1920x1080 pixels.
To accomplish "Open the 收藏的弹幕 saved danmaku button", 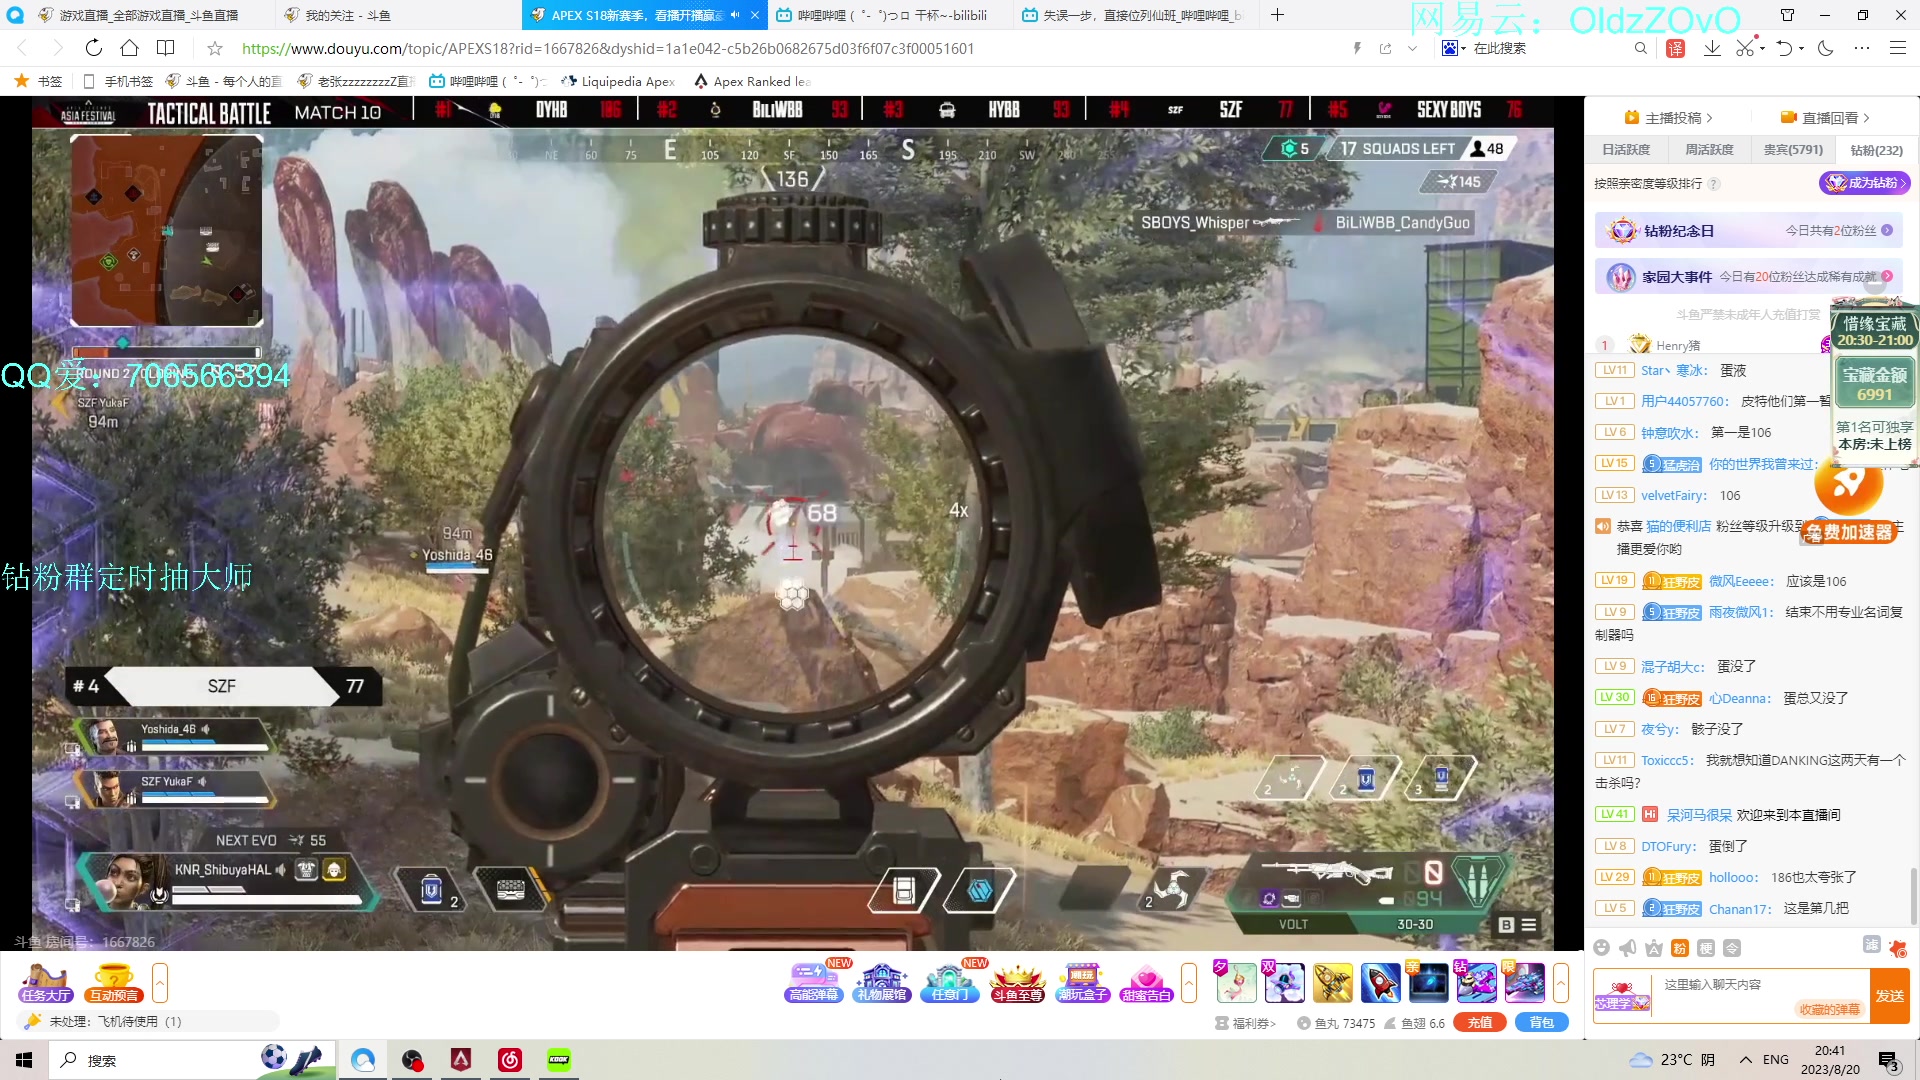I will point(1829,1009).
